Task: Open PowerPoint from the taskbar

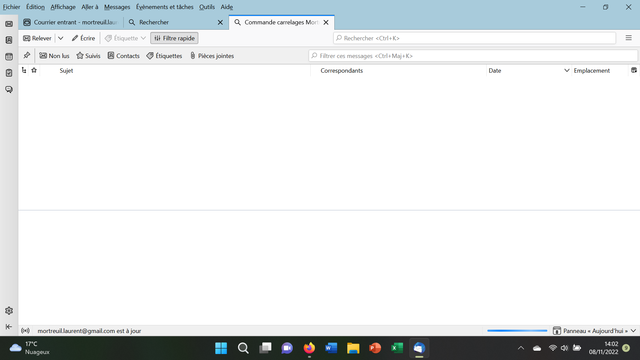Action: [x=375, y=348]
